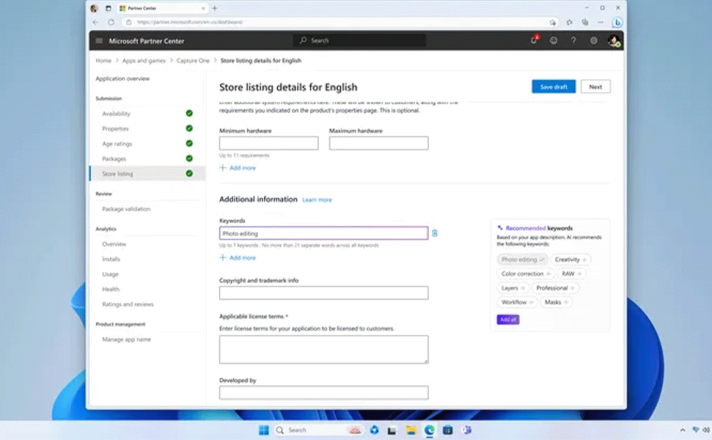This screenshot has height=440, width=712.
Task: Open Application overview in sidebar
Action: (123, 79)
